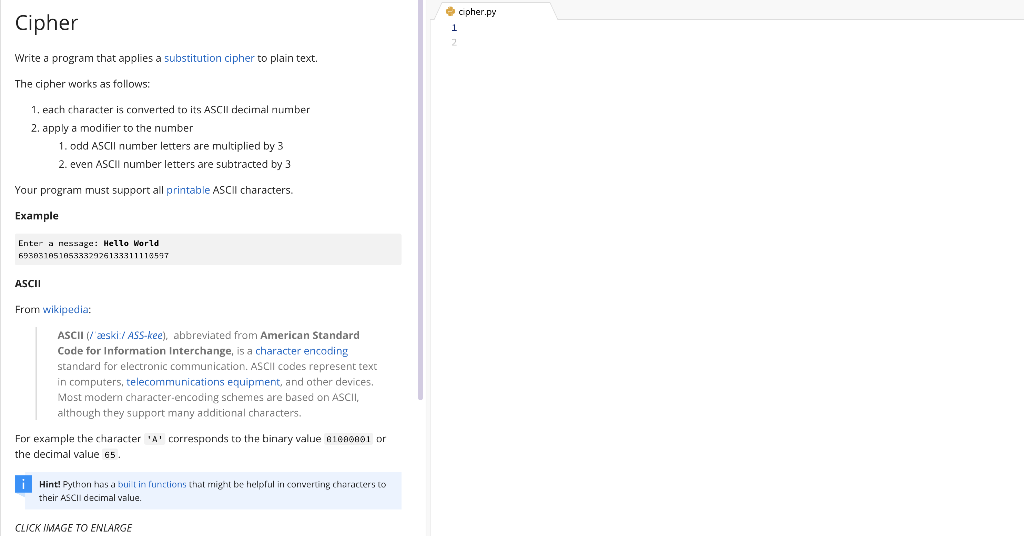Screen dimensions: 1024x536
Task: Open the substitution cipher link
Action: pos(209,58)
